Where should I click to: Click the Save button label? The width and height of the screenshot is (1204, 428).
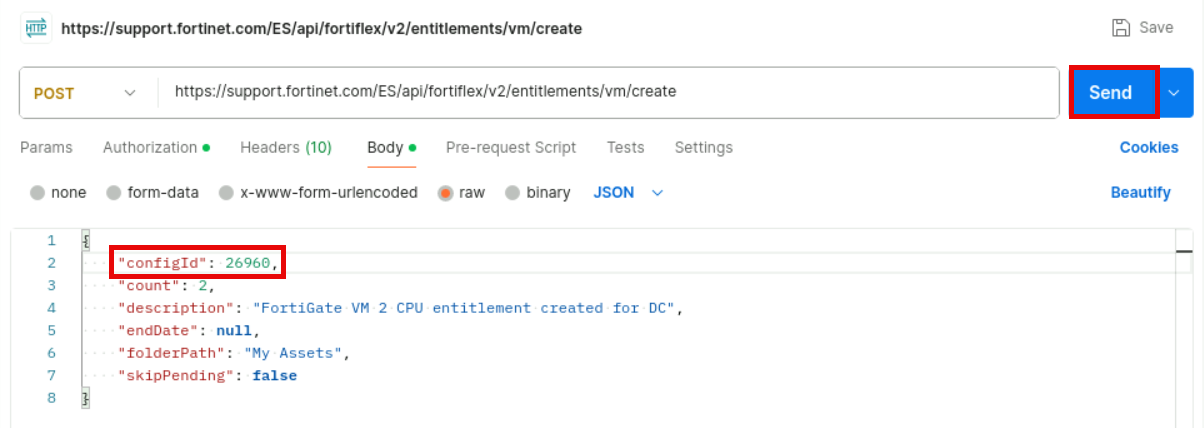click(1157, 28)
